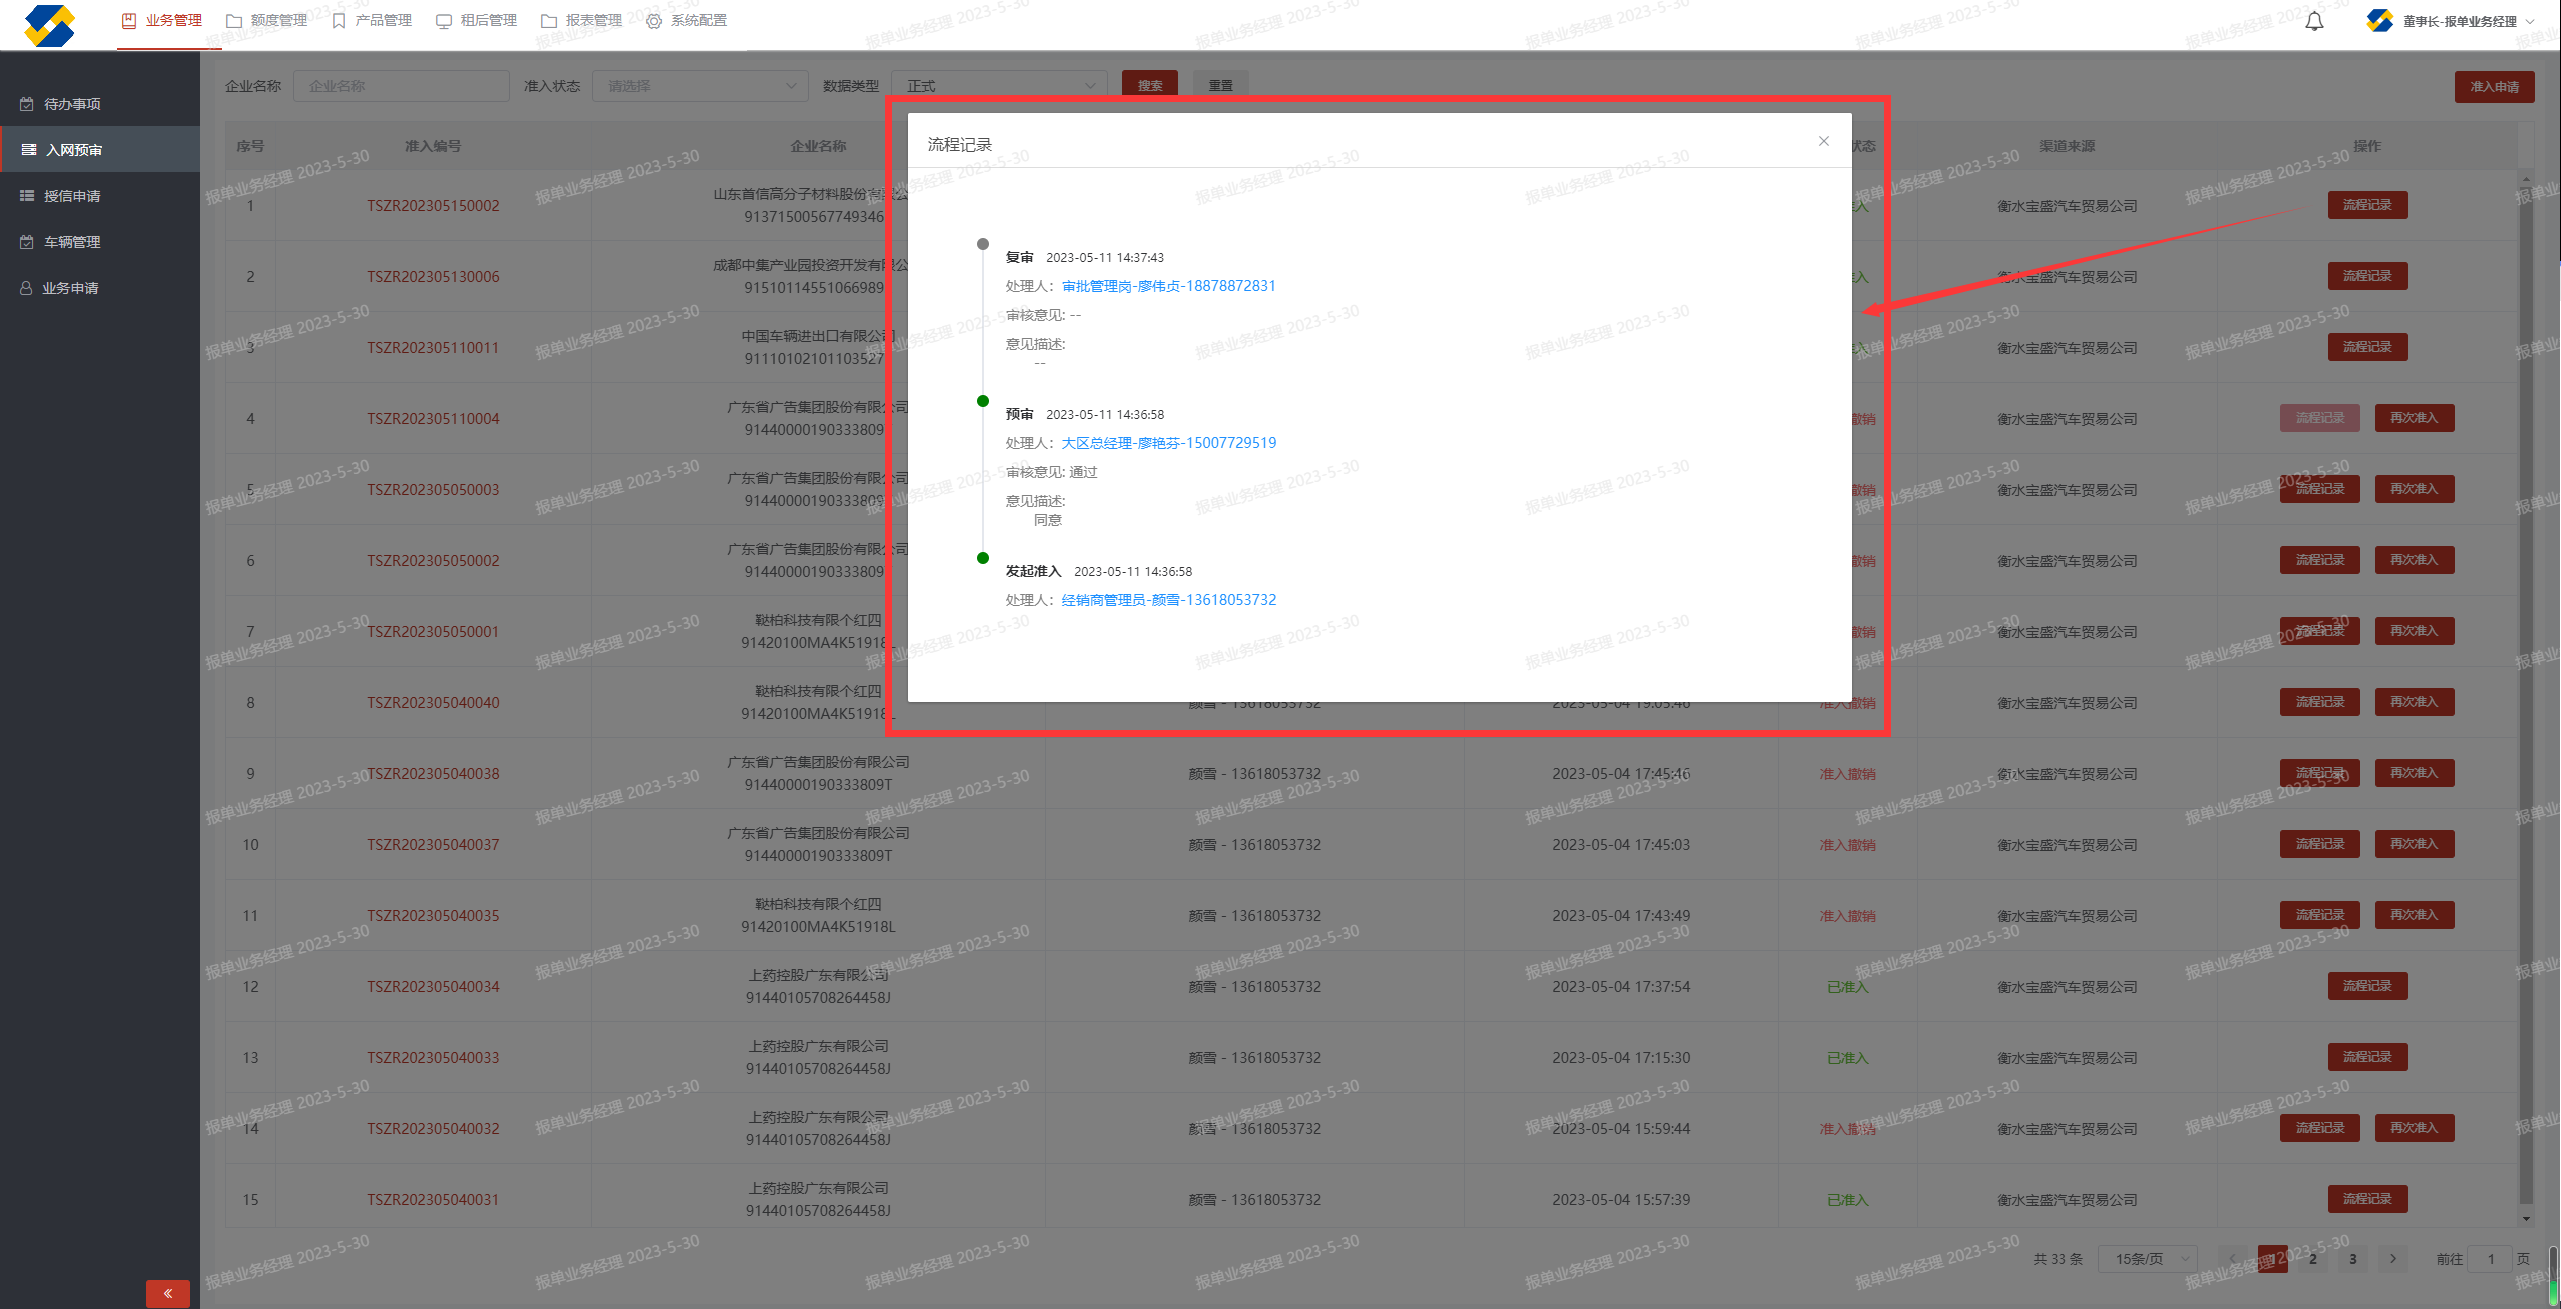Open 业务申请 in the sidebar

[70, 288]
